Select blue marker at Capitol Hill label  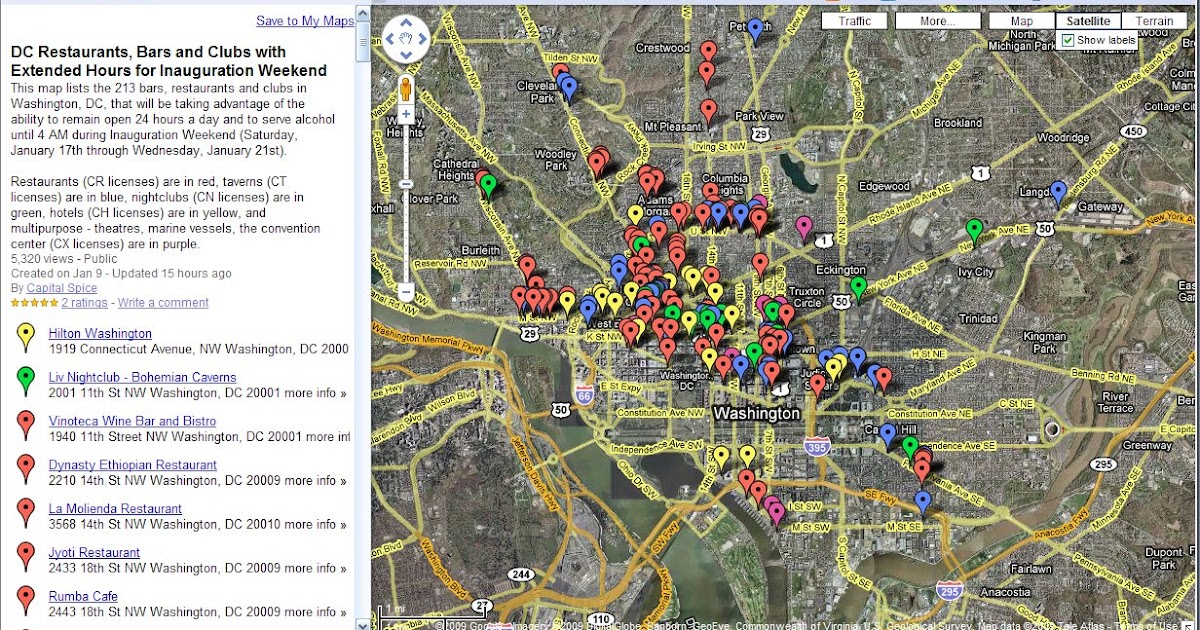(x=887, y=434)
